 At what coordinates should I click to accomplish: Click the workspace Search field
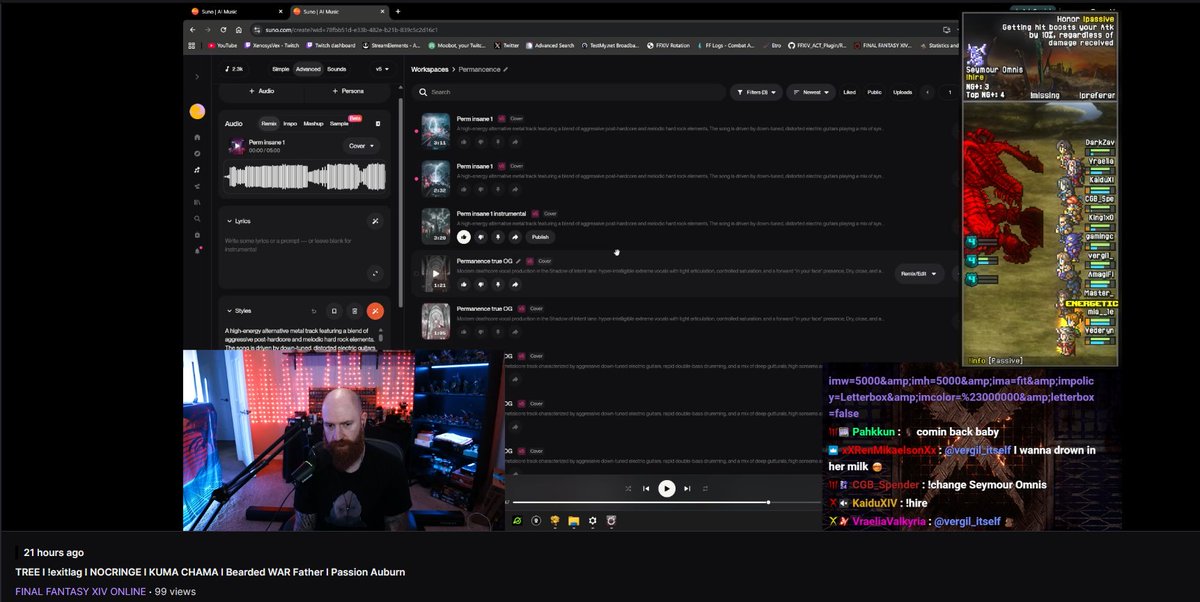[x=569, y=92]
